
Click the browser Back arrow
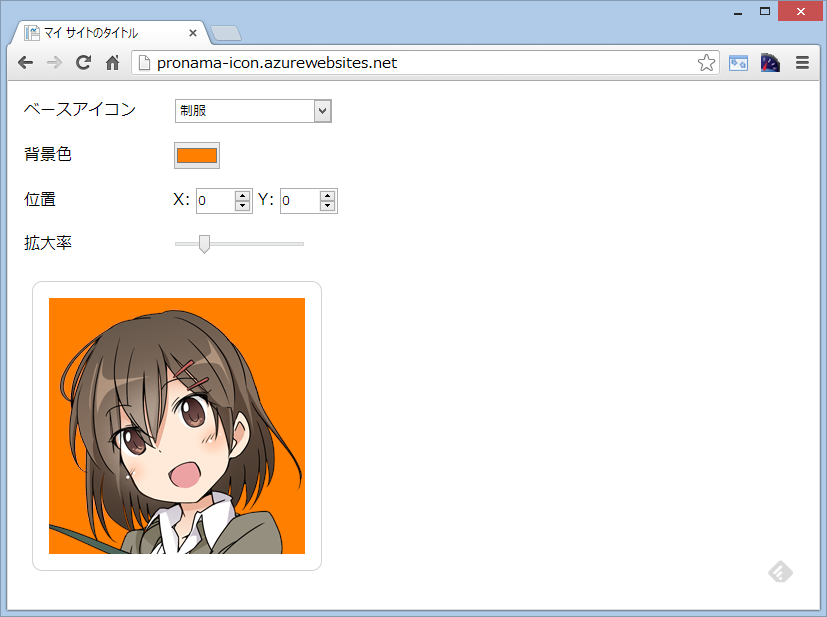click(25, 63)
